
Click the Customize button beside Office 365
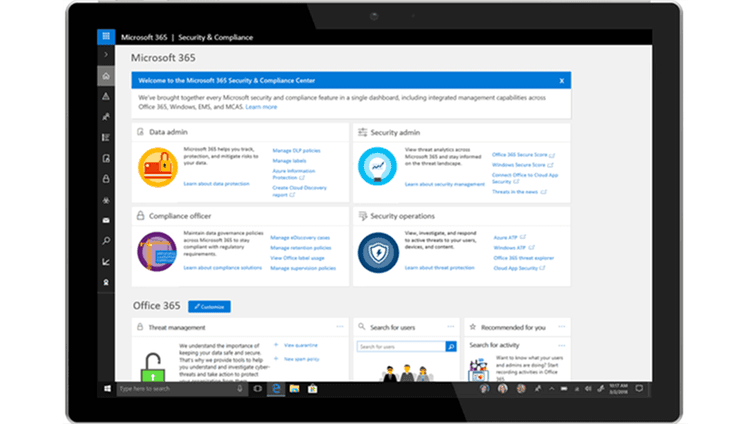[x=210, y=307]
